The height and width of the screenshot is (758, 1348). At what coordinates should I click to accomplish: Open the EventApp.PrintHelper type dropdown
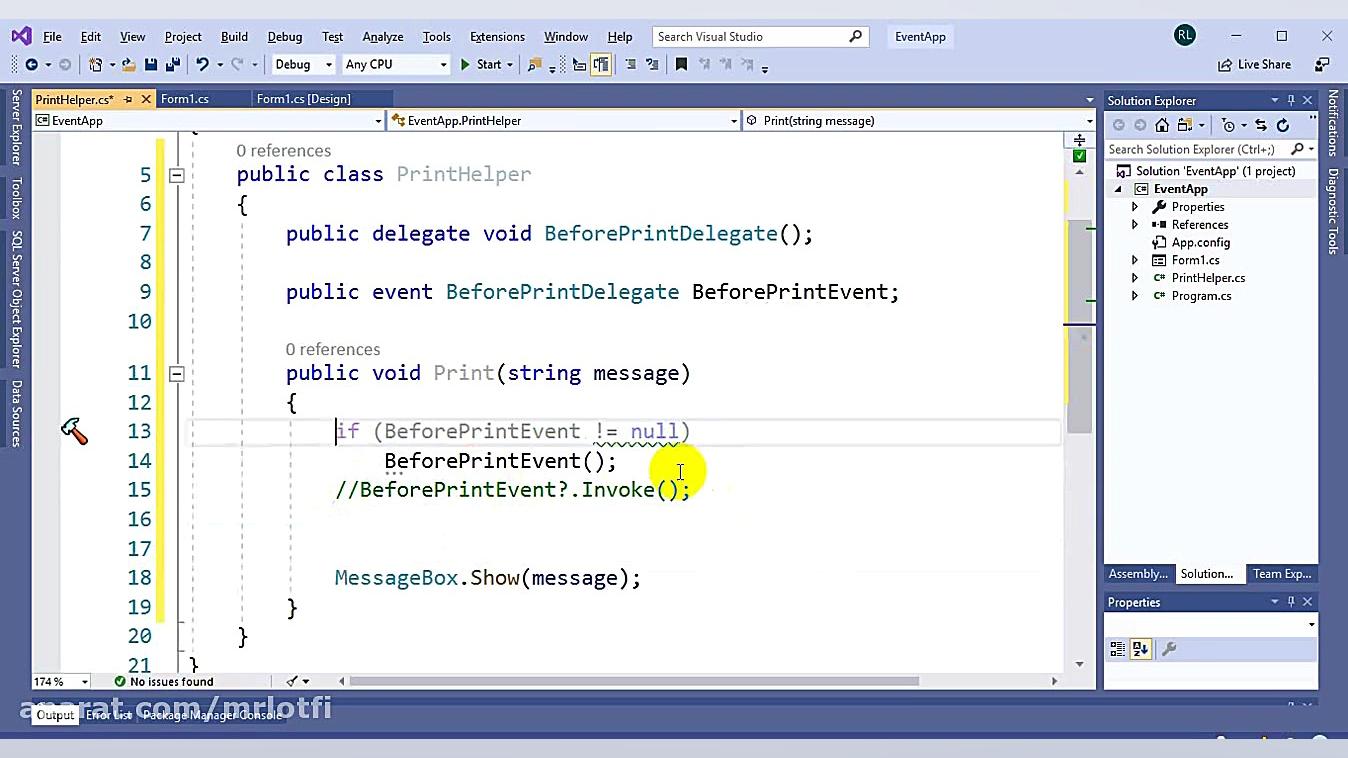(563, 120)
